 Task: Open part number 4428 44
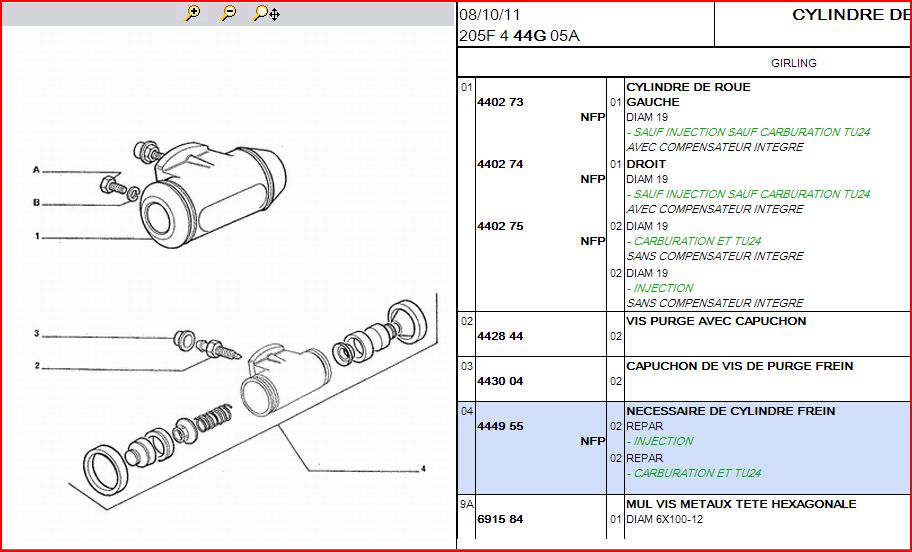click(500, 336)
